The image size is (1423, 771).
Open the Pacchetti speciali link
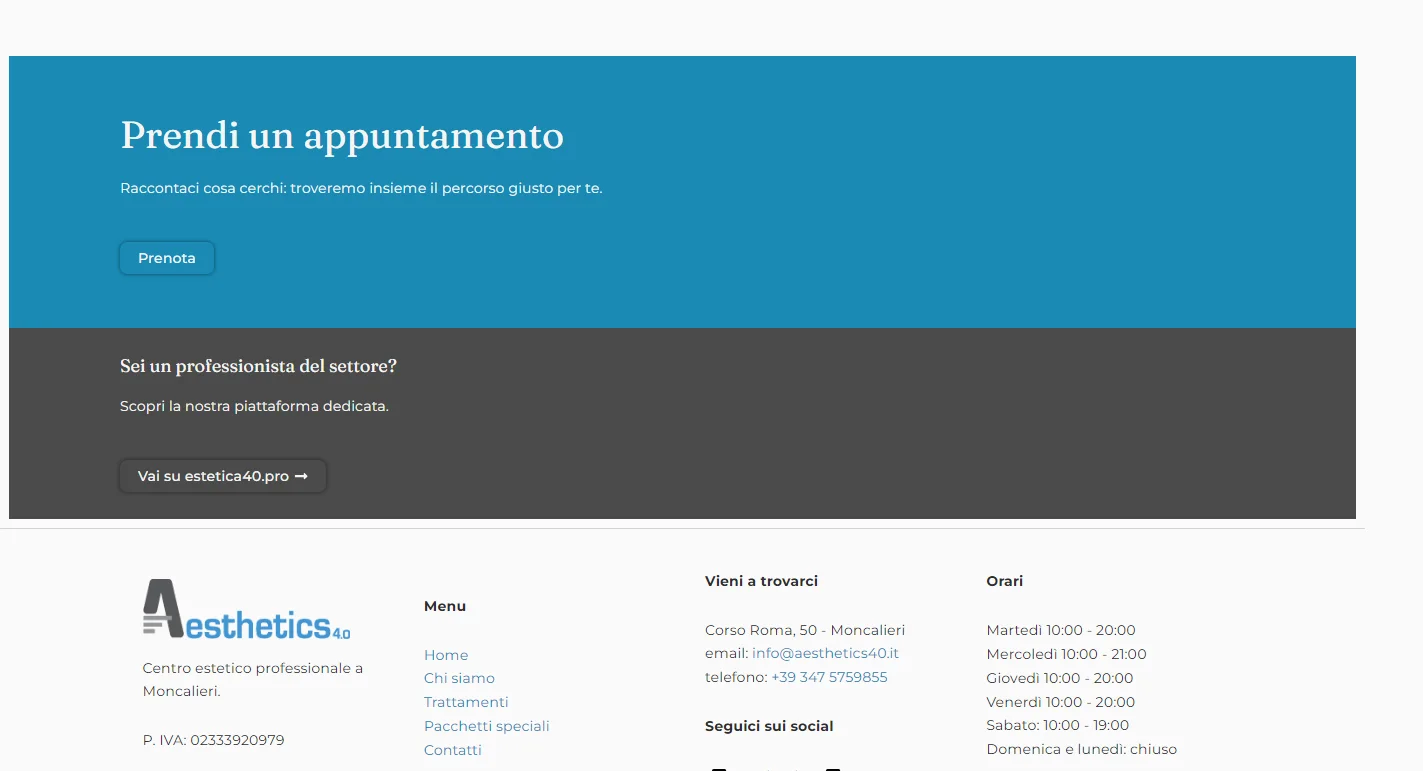point(487,726)
